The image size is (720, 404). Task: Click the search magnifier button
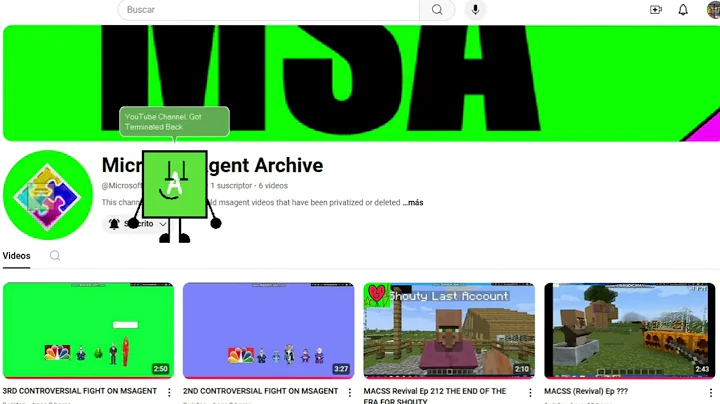pyautogui.click(x=437, y=10)
